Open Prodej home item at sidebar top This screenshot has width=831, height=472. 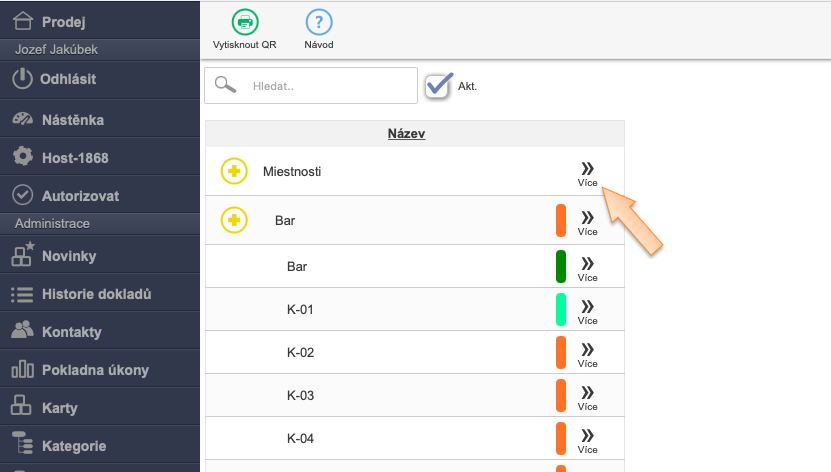point(63,21)
